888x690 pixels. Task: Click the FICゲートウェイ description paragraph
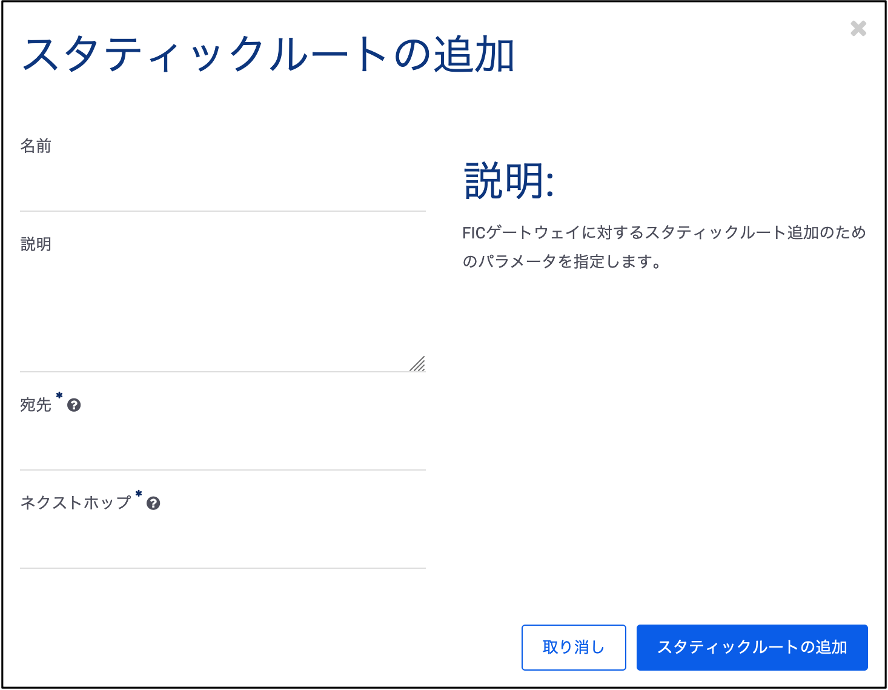point(664,247)
